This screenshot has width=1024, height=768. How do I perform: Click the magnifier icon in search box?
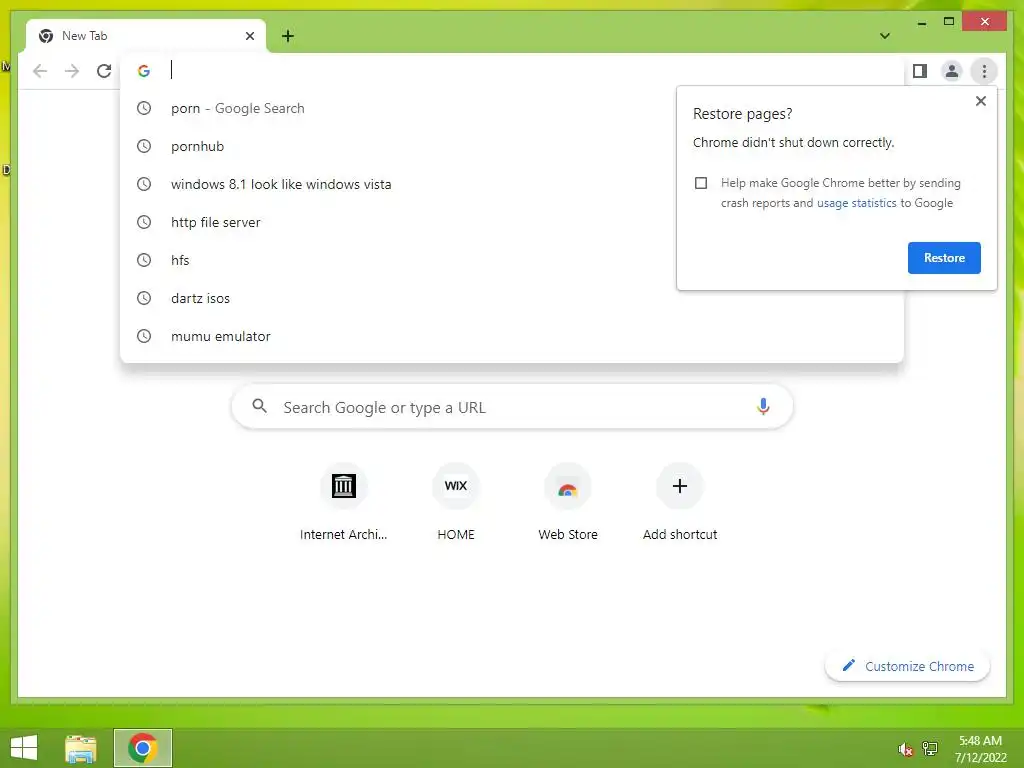pyautogui.click(x=259, y=406)
